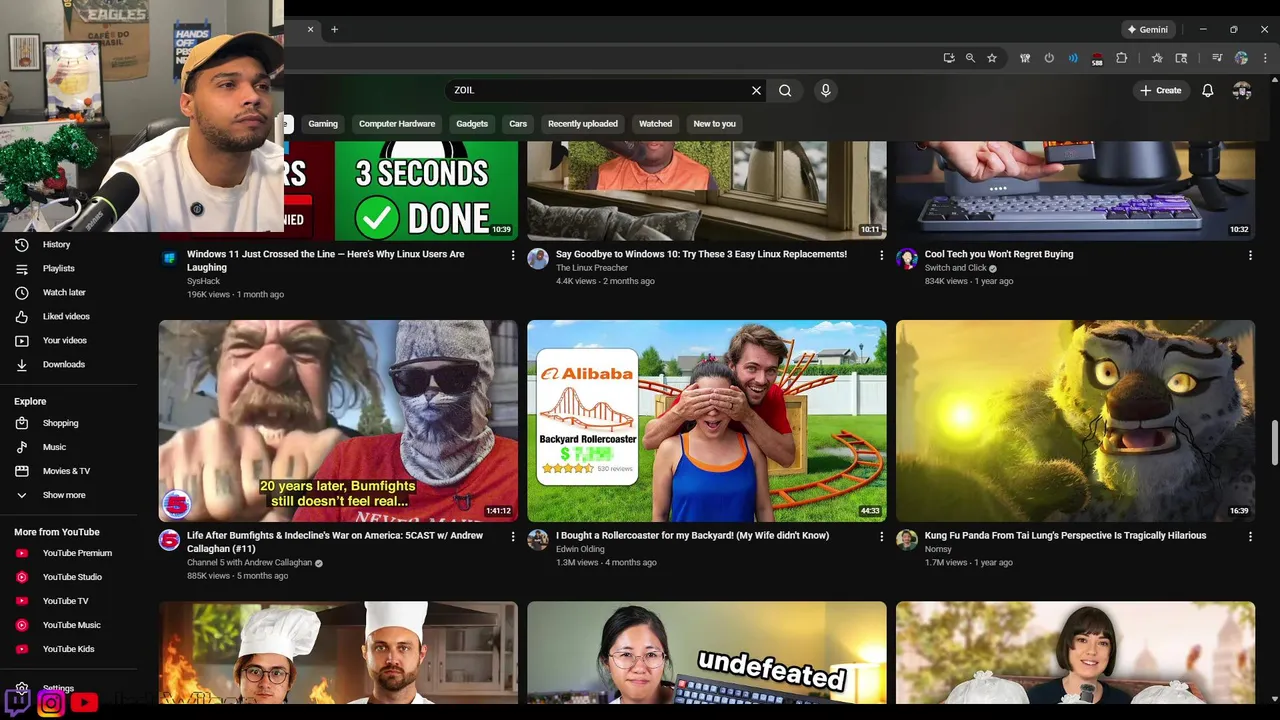The image size is (1280, 720).
Task: Select the Watched filter chip
Action: point(656,124)
